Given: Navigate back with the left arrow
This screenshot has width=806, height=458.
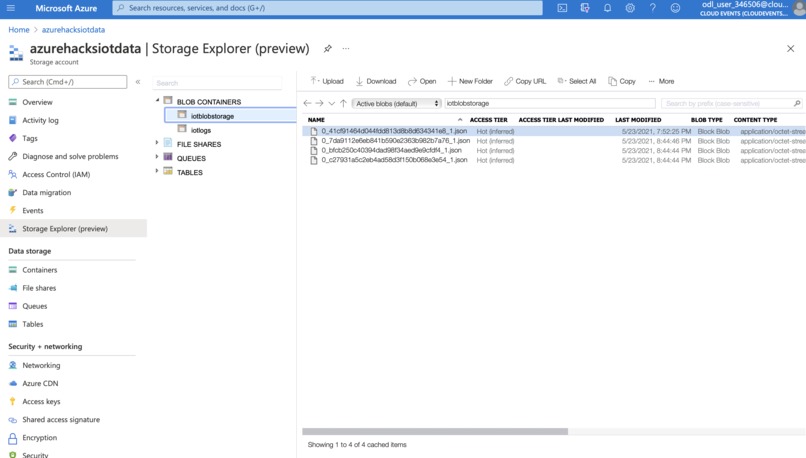Looking at the screenshot, I should [307, 103].
